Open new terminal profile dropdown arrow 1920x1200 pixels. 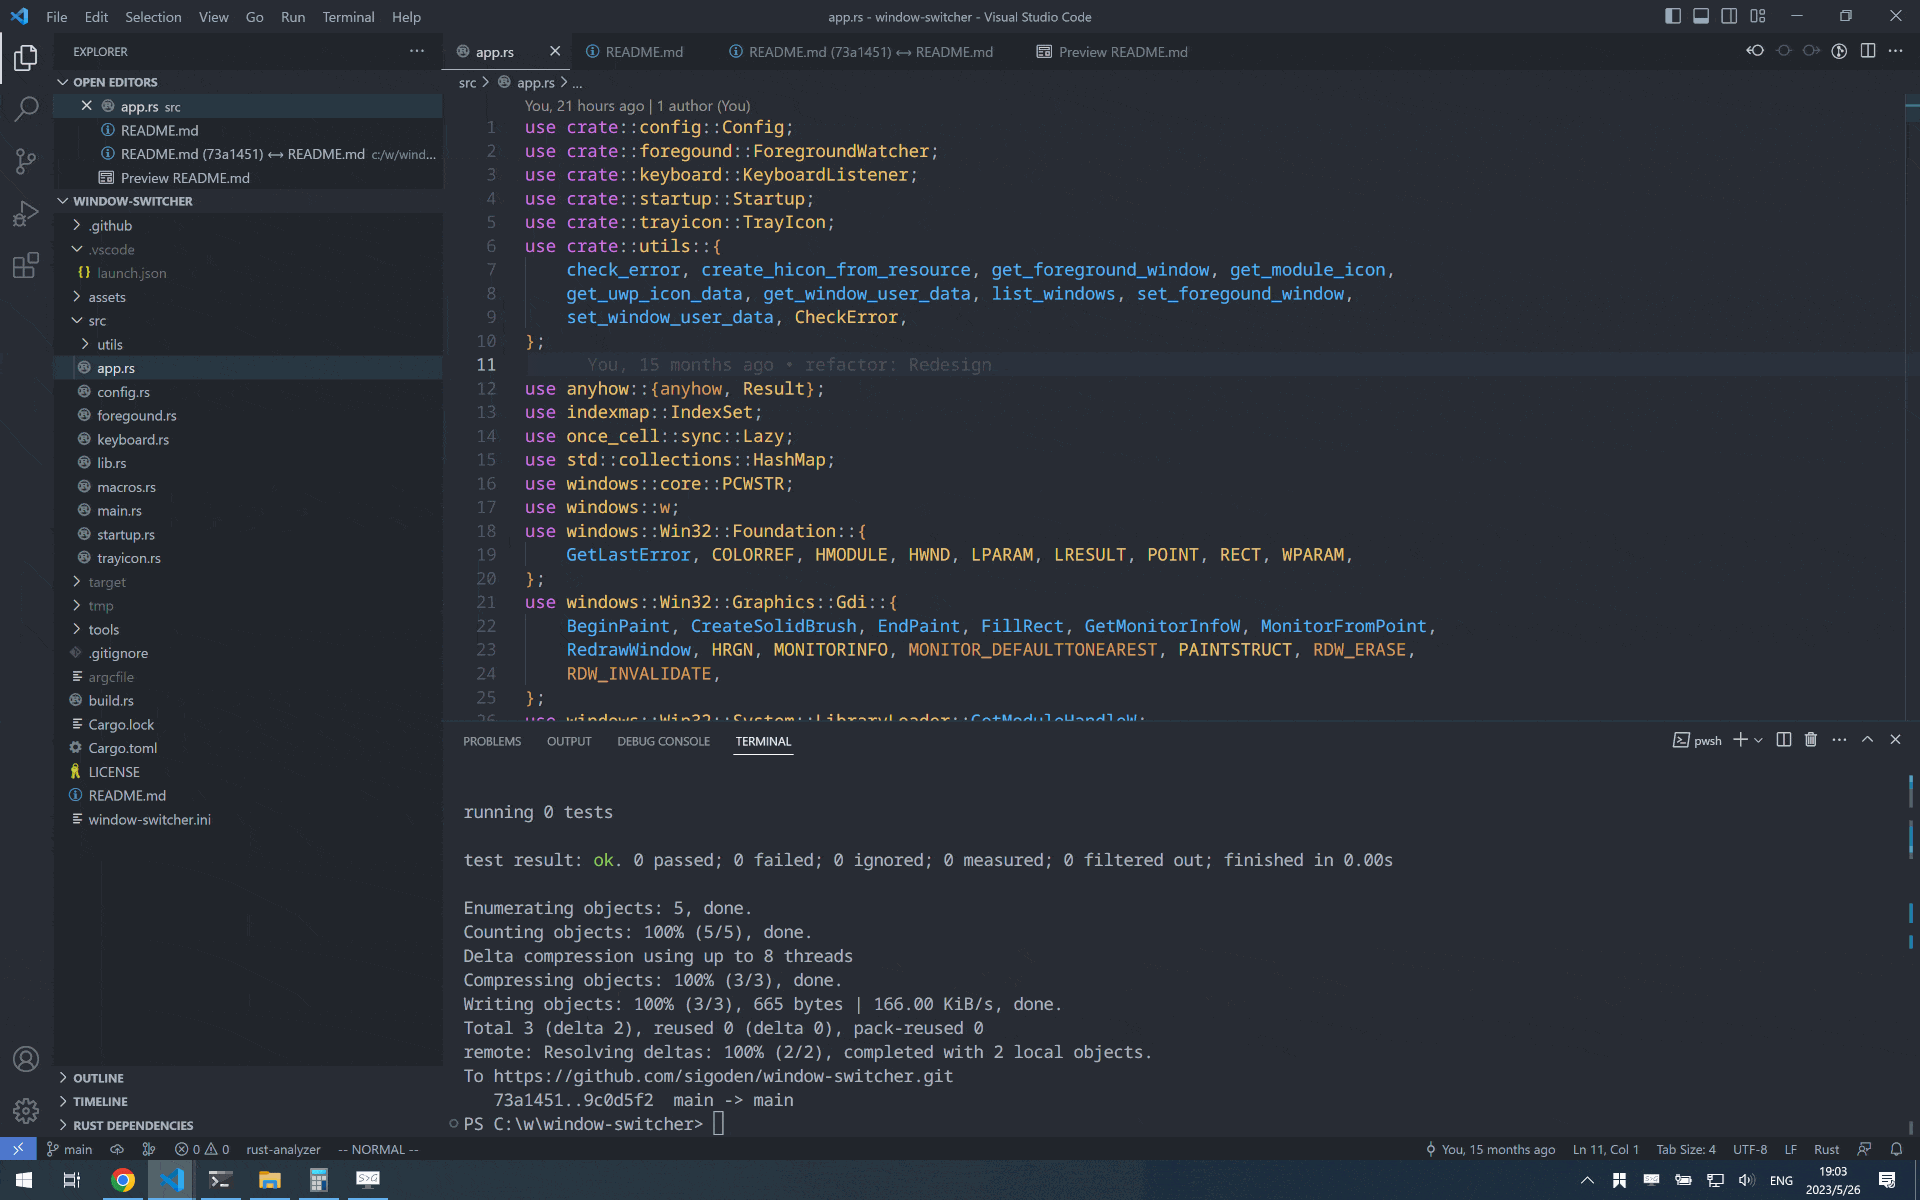(x=1758, y=740)
